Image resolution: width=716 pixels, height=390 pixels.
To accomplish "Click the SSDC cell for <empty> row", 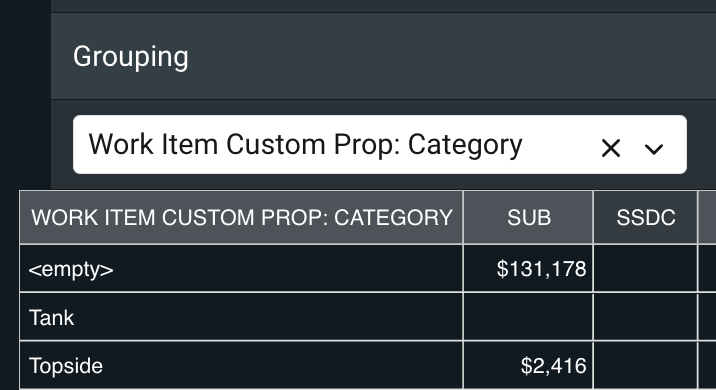I will click(645, 269).
